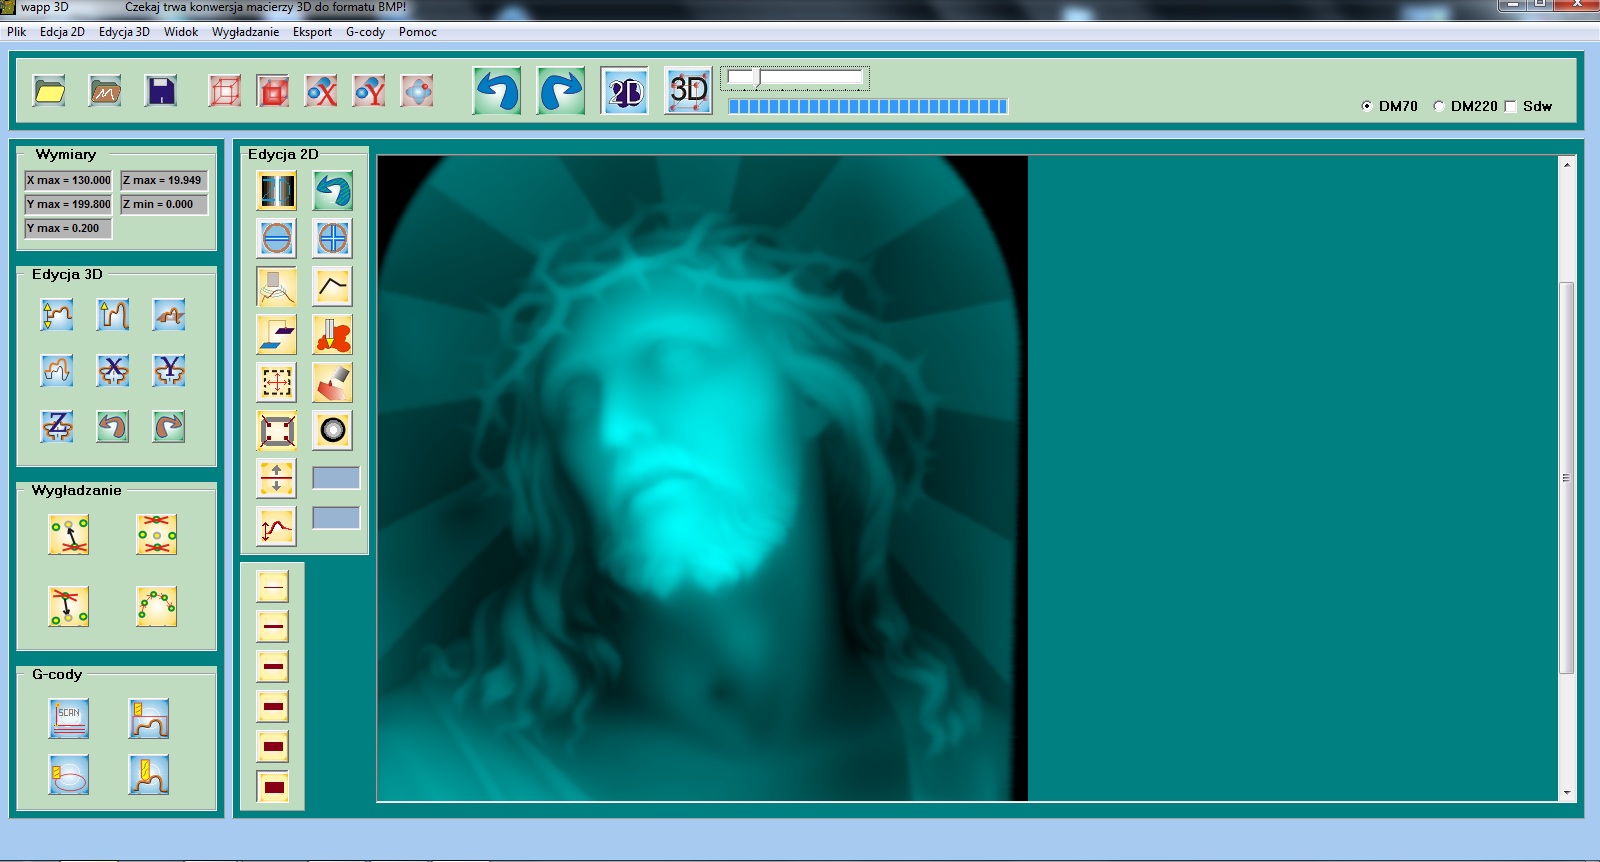The height and width of the screenshot is (862, 1600).
Task: Click the X max = 130.000 field
Action: pyautogui.click(x=69, y=180)
